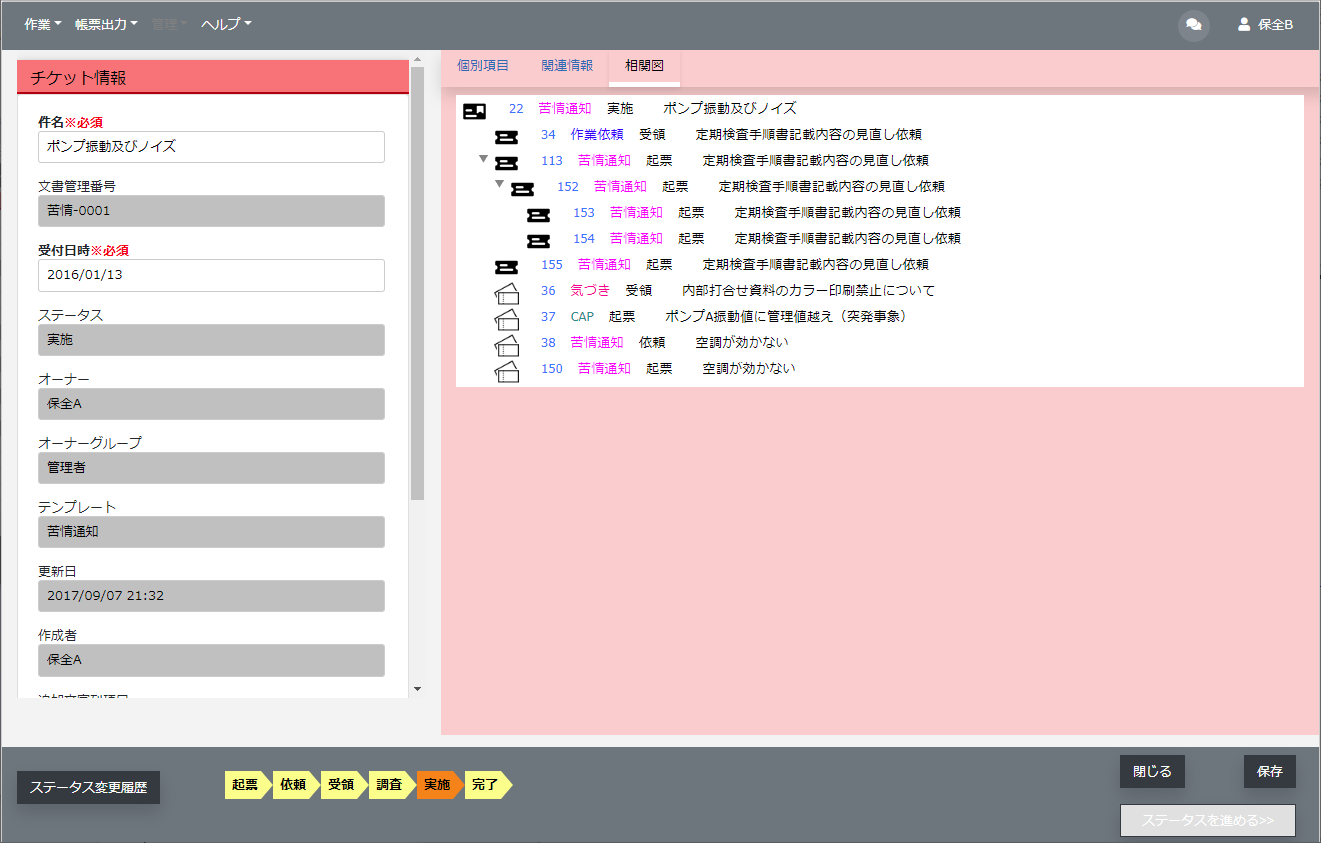Screen dimensions: 1321x843
Task: Click the card icon of ticket 22
Action: click(474, 111)
